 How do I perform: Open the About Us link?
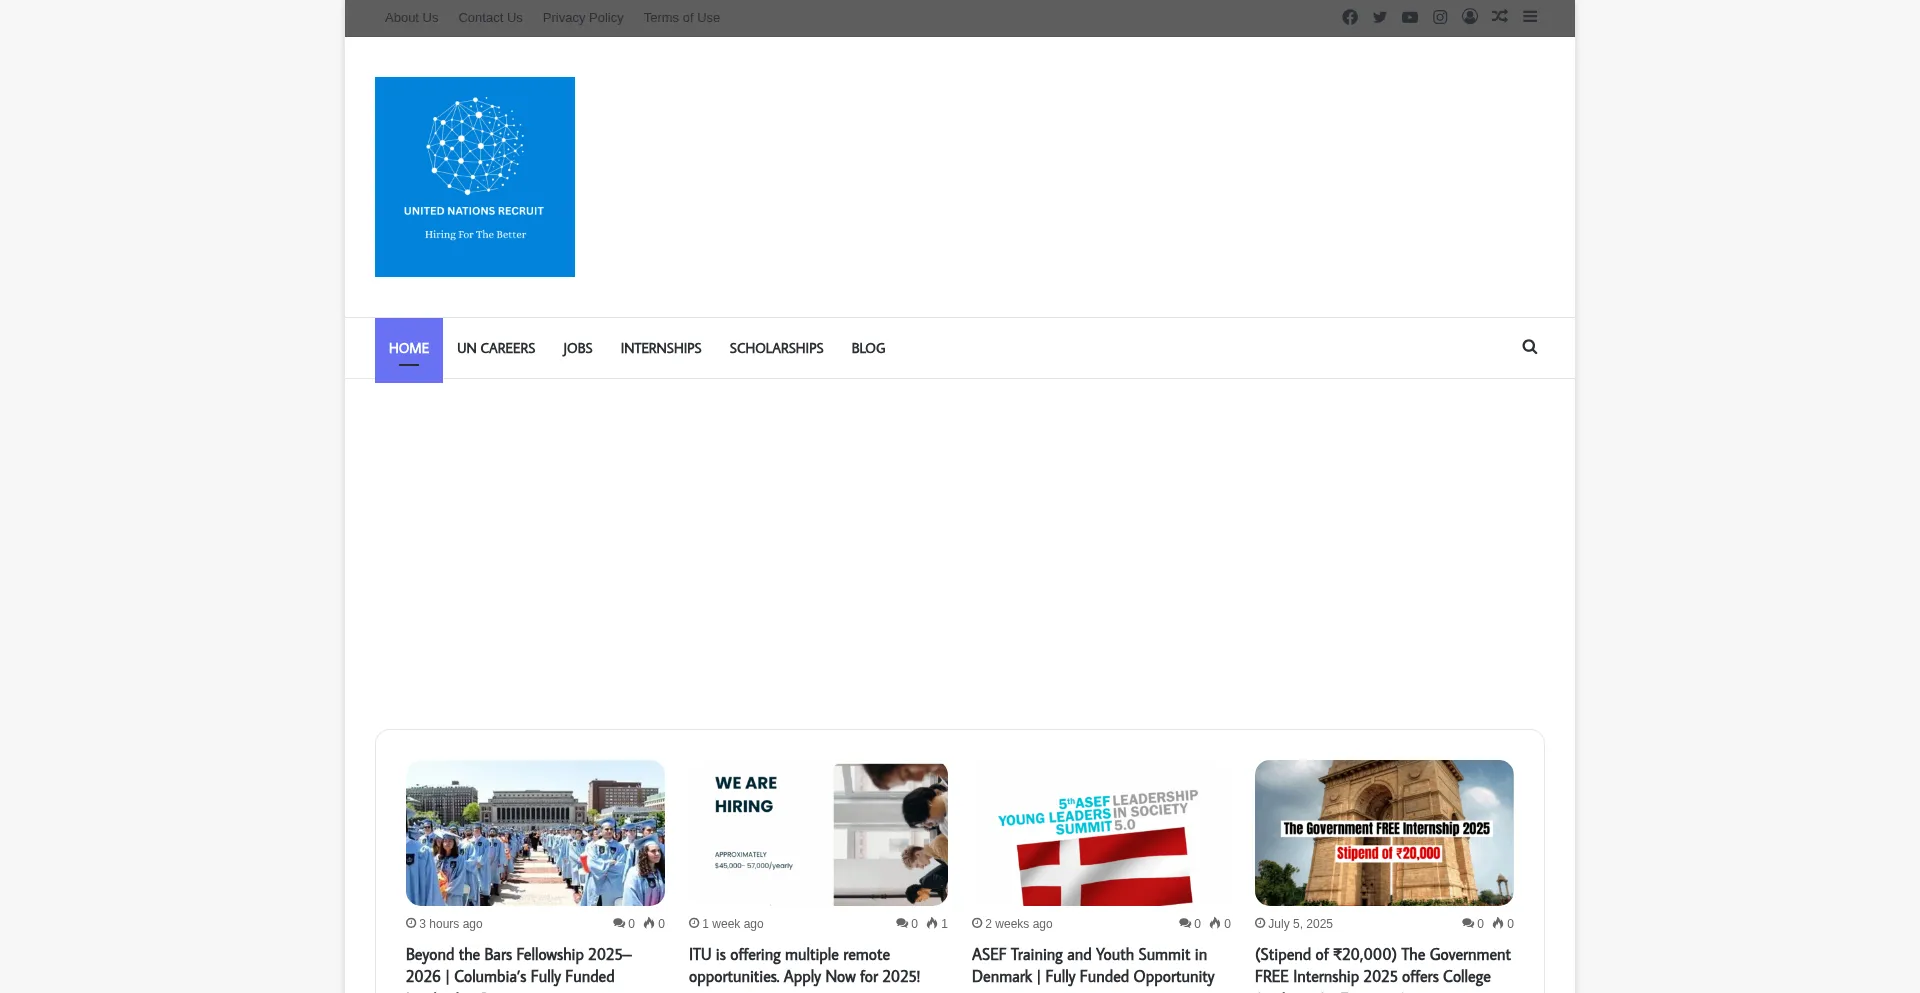411,18
